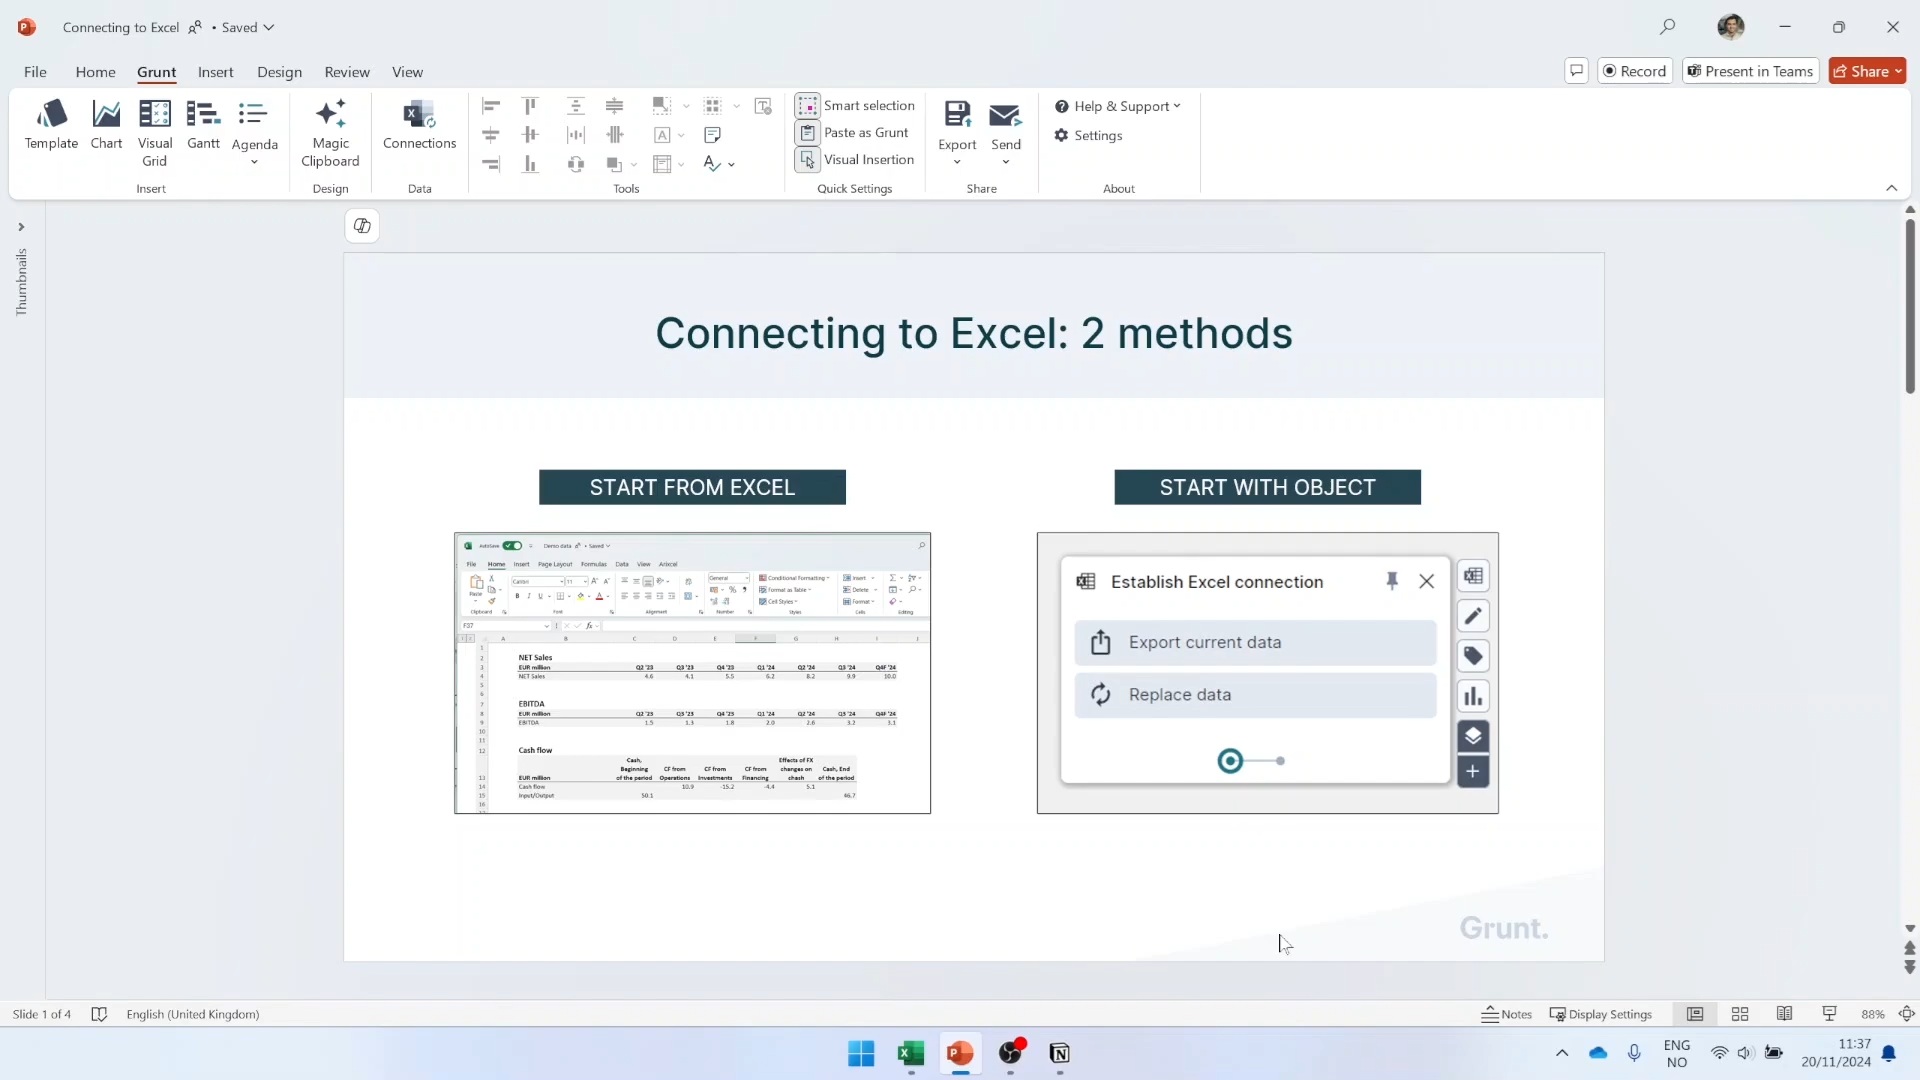Toggle Smart selection quick setting
Image resolution: width=1920 pixels, height=1080 pixels.
(x=856, y=106)
